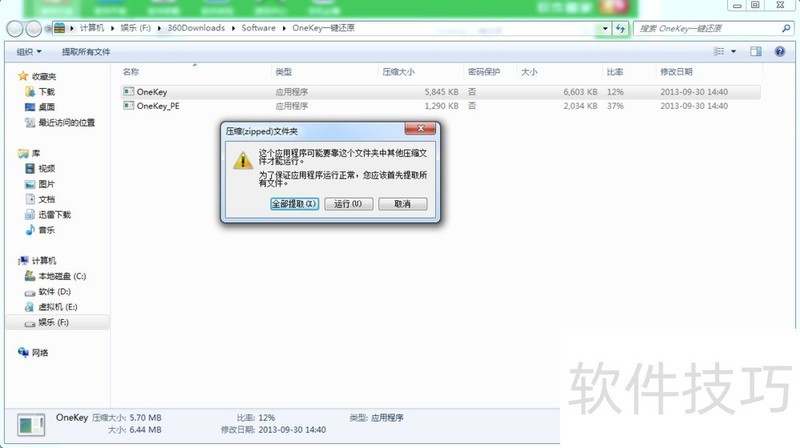Open the 组织 dropdown menu
The width and height of the screenshot is (800, 448).
[x=31, y=51]
